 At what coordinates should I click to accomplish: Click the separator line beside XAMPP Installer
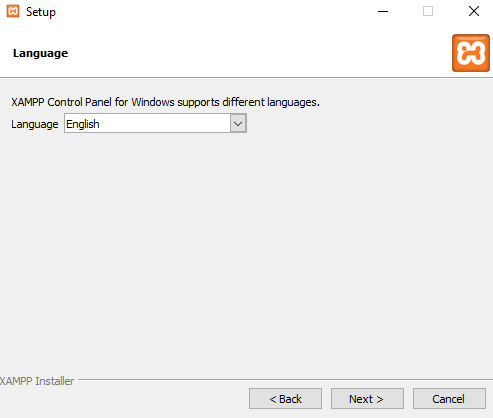tap(285, 379)
